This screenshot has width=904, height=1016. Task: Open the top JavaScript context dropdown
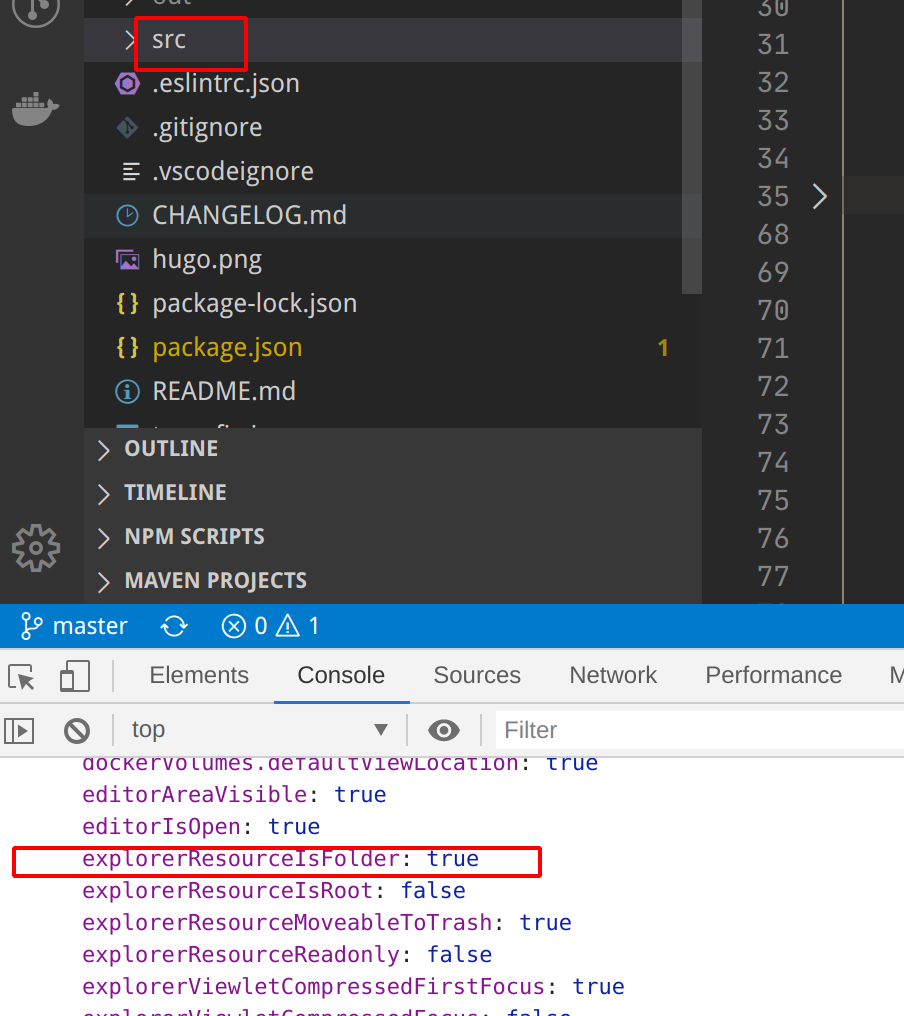coord(259,730)
